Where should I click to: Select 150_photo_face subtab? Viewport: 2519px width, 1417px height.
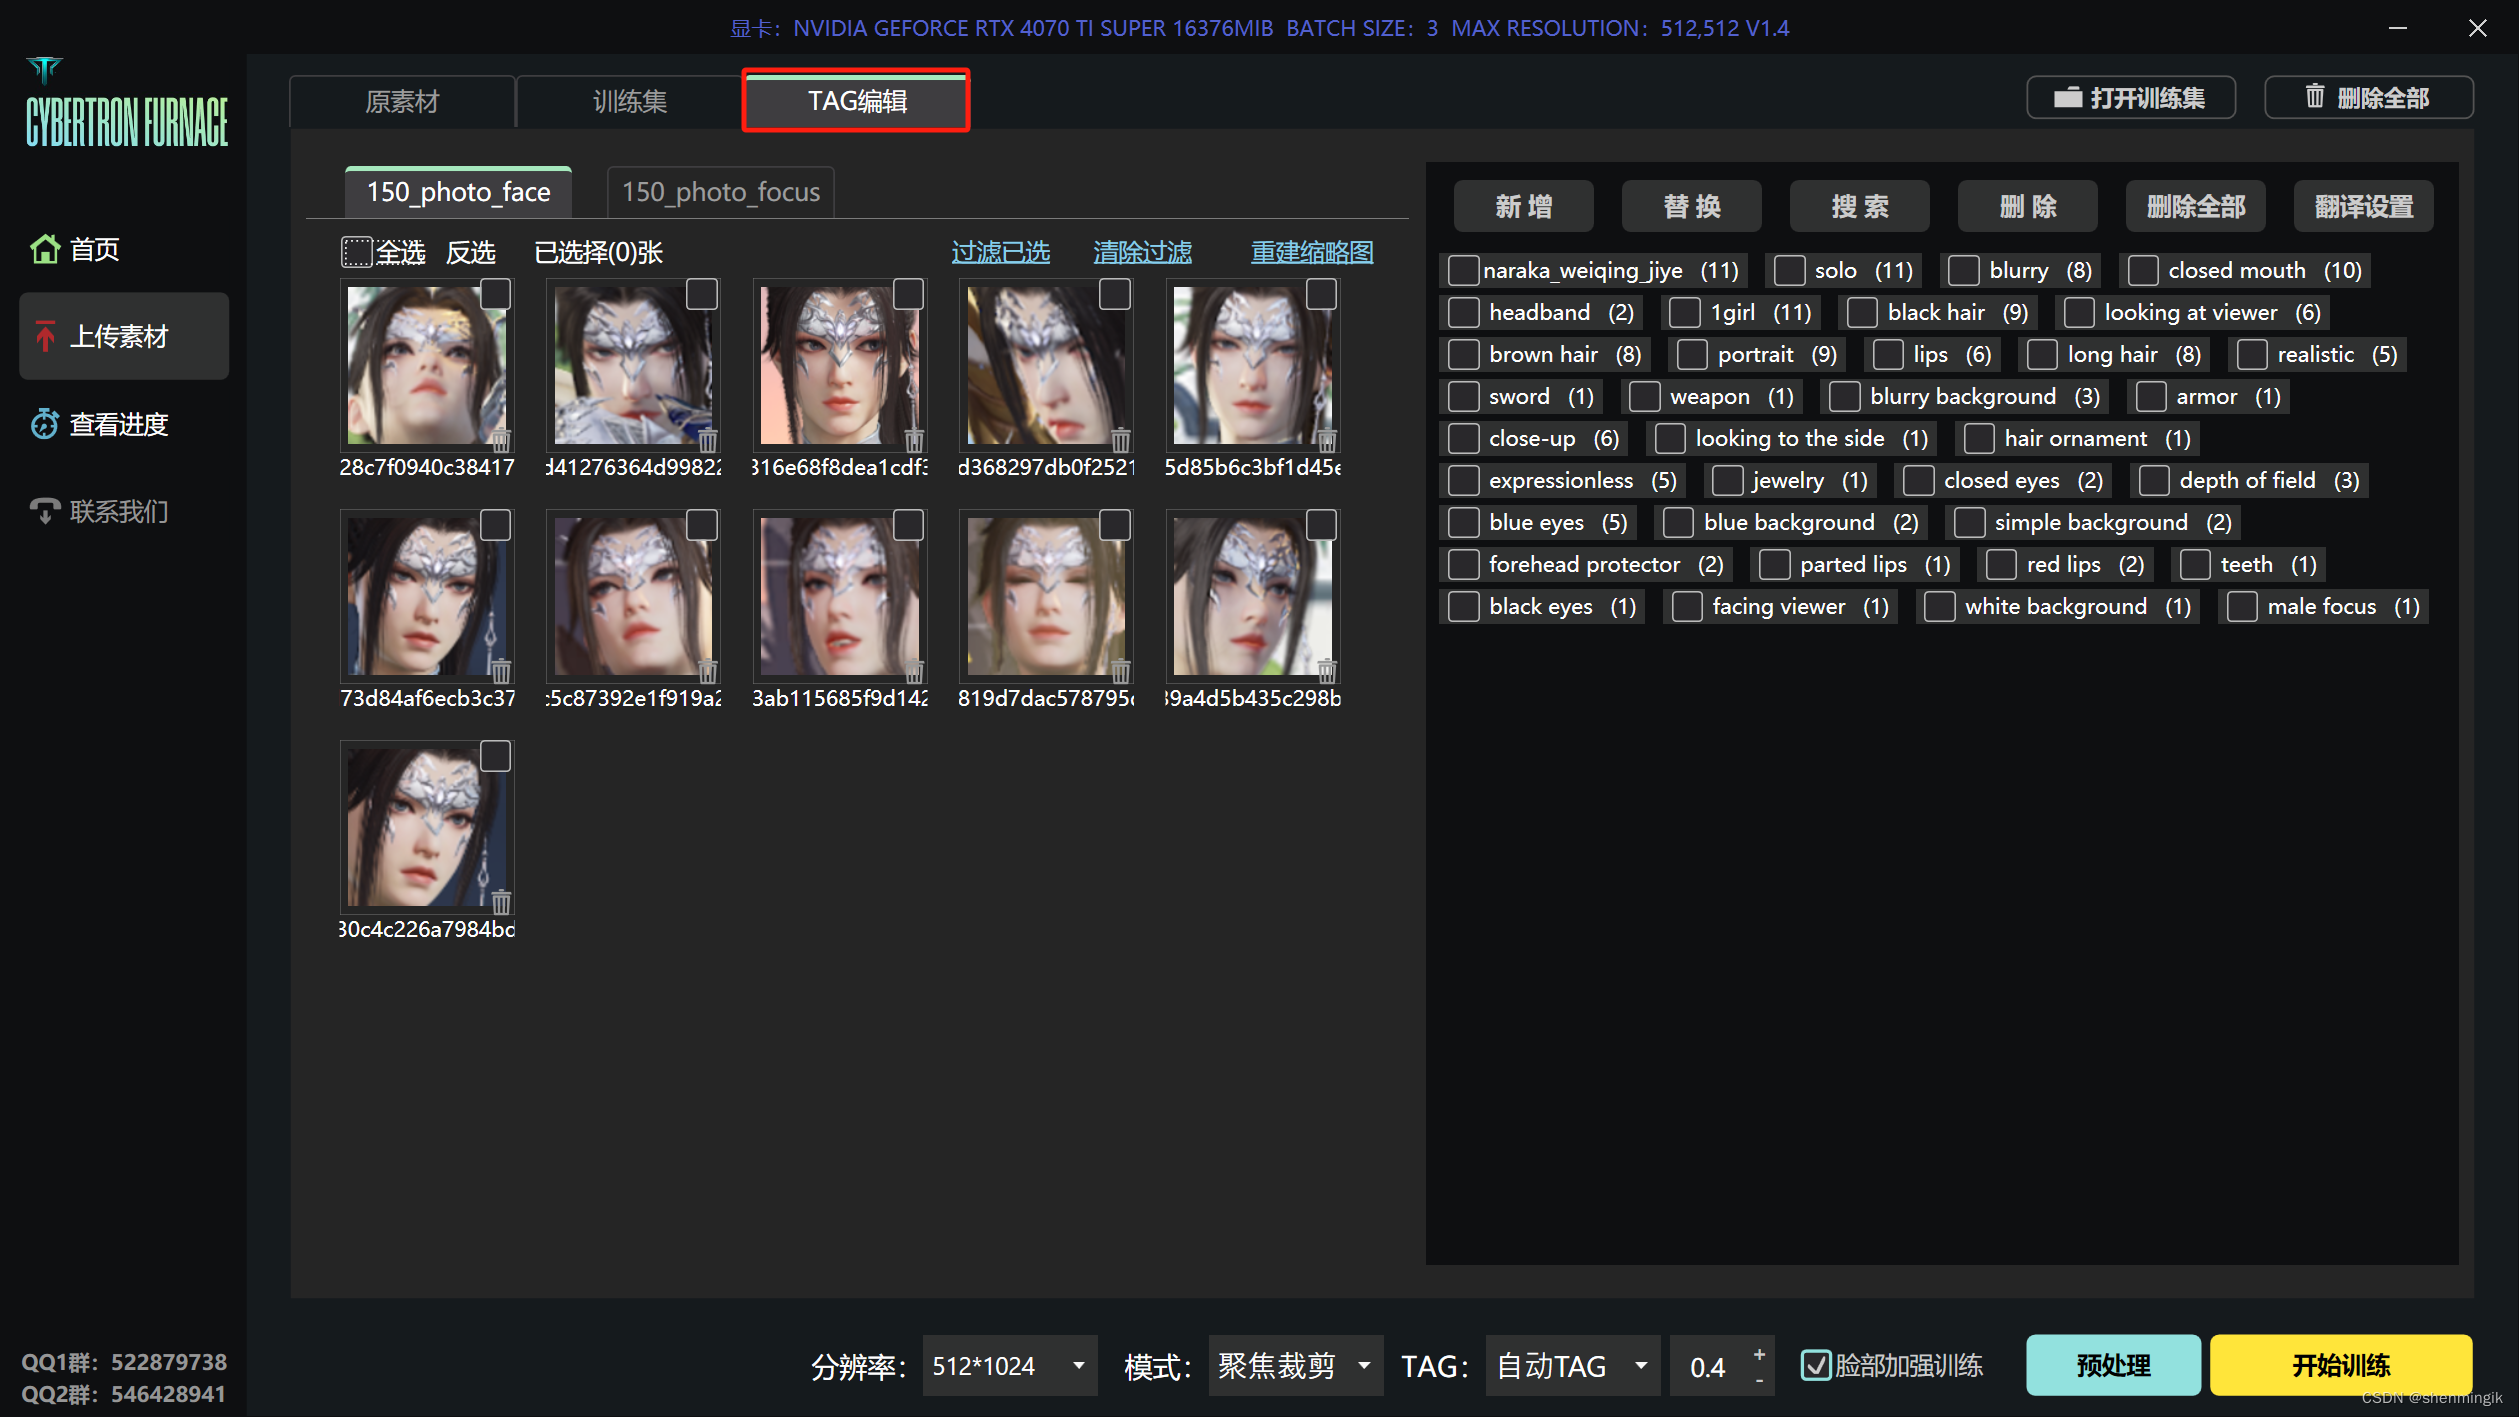(x=458, y=192)
